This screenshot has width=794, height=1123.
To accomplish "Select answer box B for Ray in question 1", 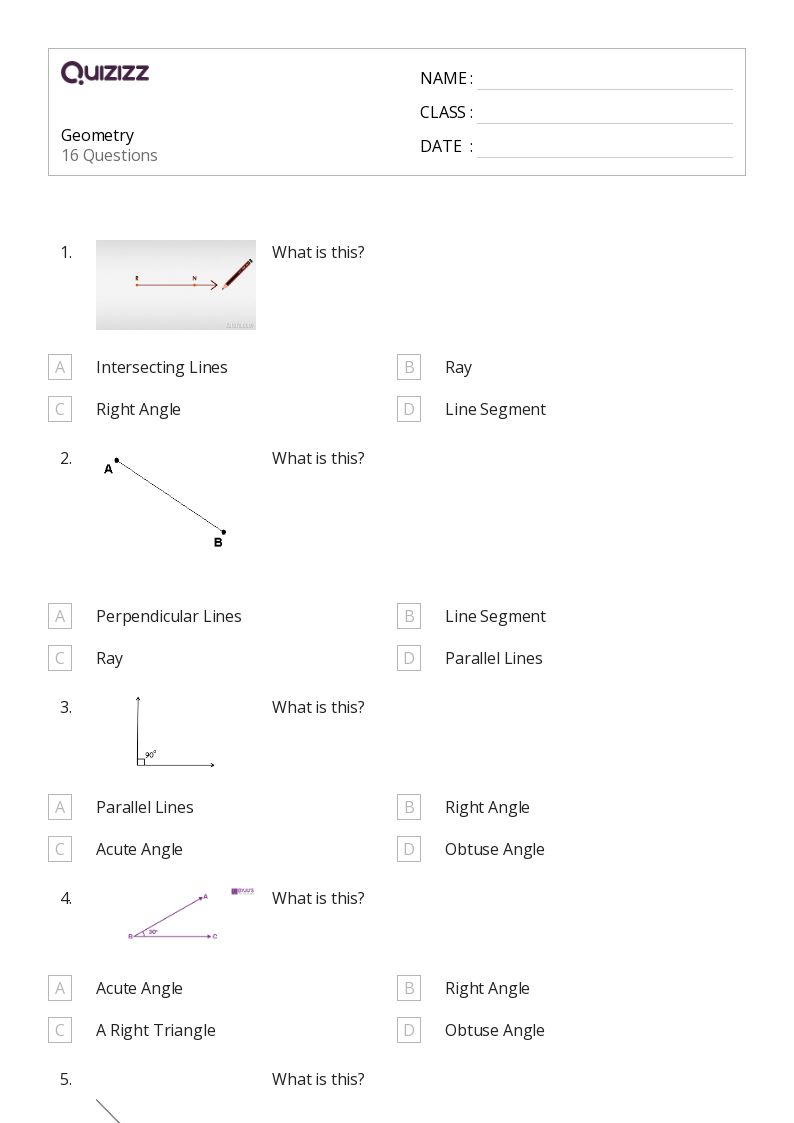I will tap(409, 367).
